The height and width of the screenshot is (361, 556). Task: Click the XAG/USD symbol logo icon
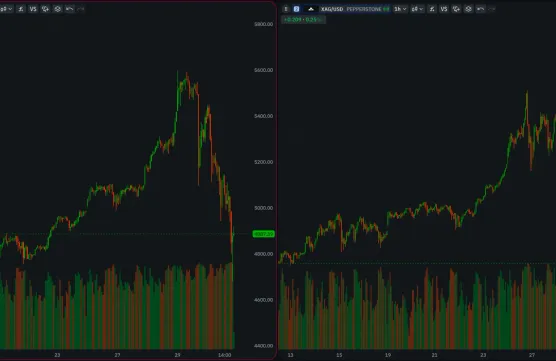311,9
